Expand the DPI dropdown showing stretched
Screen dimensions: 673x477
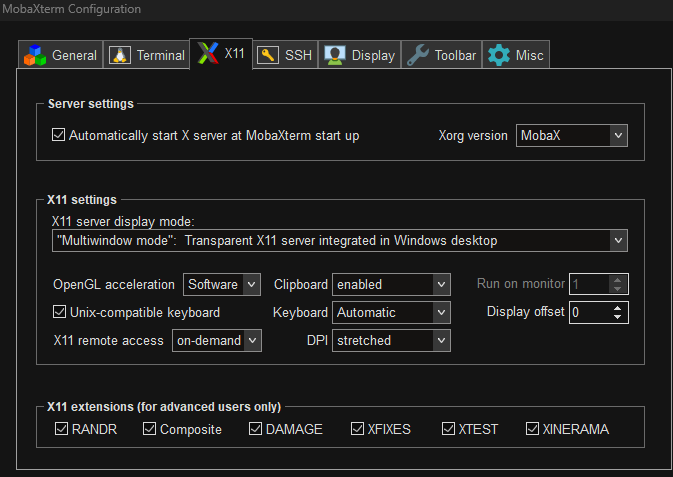coord(392,341)
